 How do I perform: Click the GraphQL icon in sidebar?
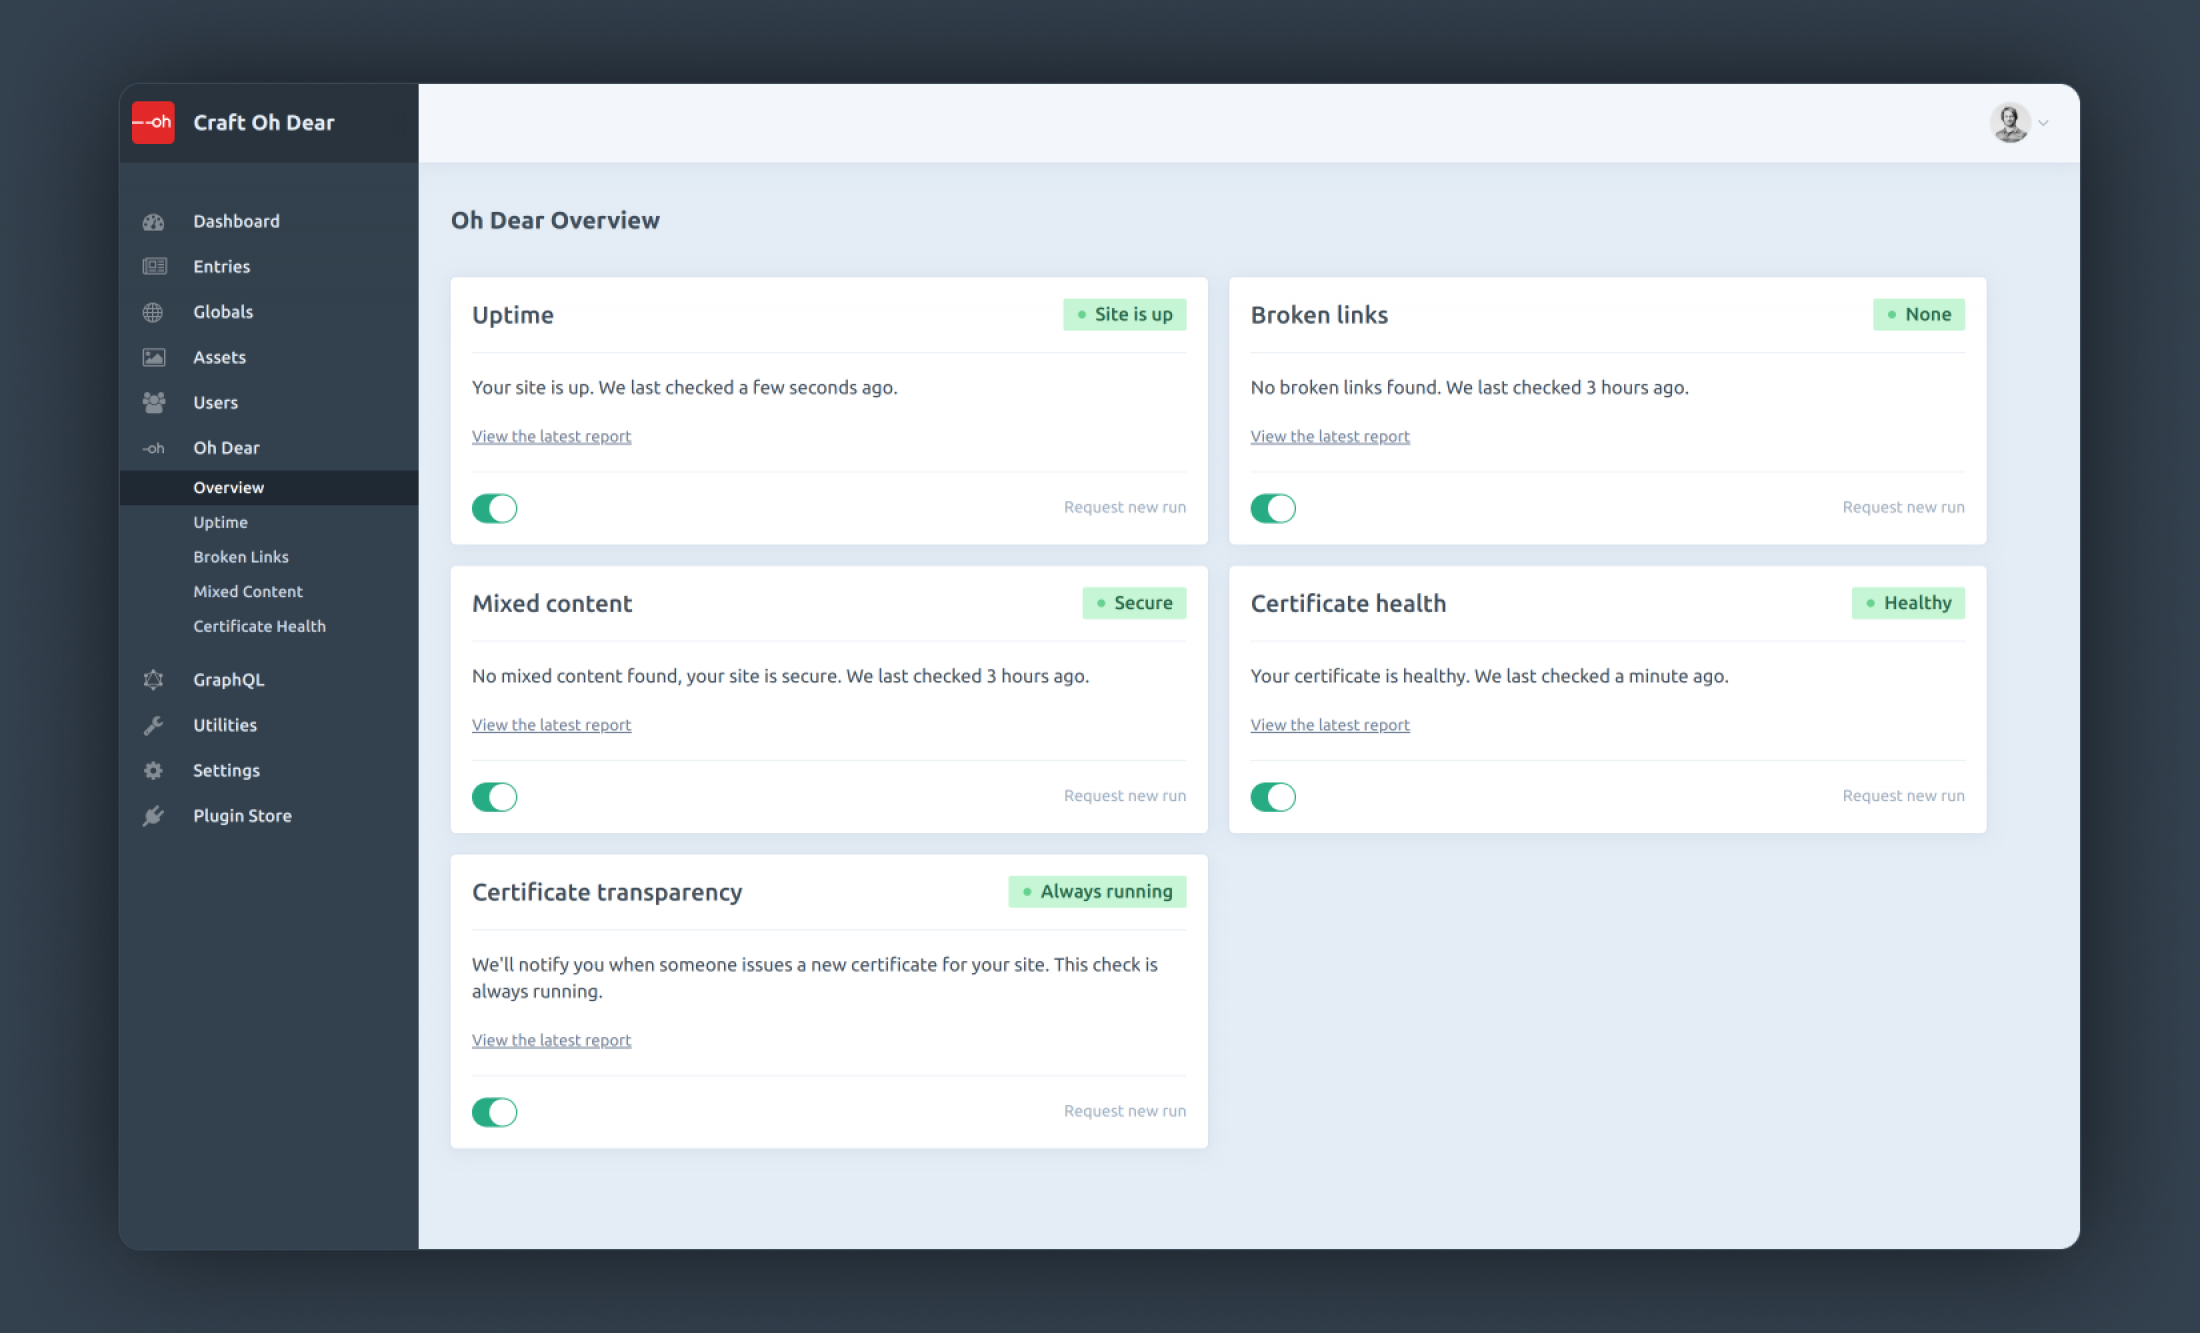pyautogui.click(x=152, y=679)
